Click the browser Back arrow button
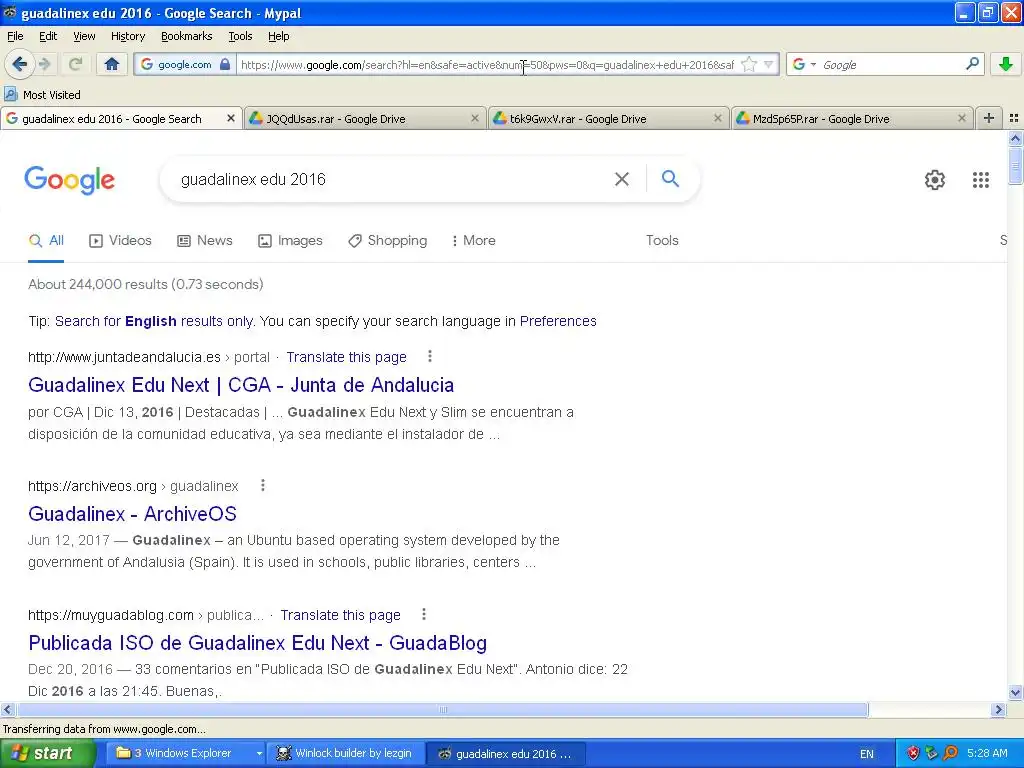Screen dimensions: 1024x768 point(20,64)
